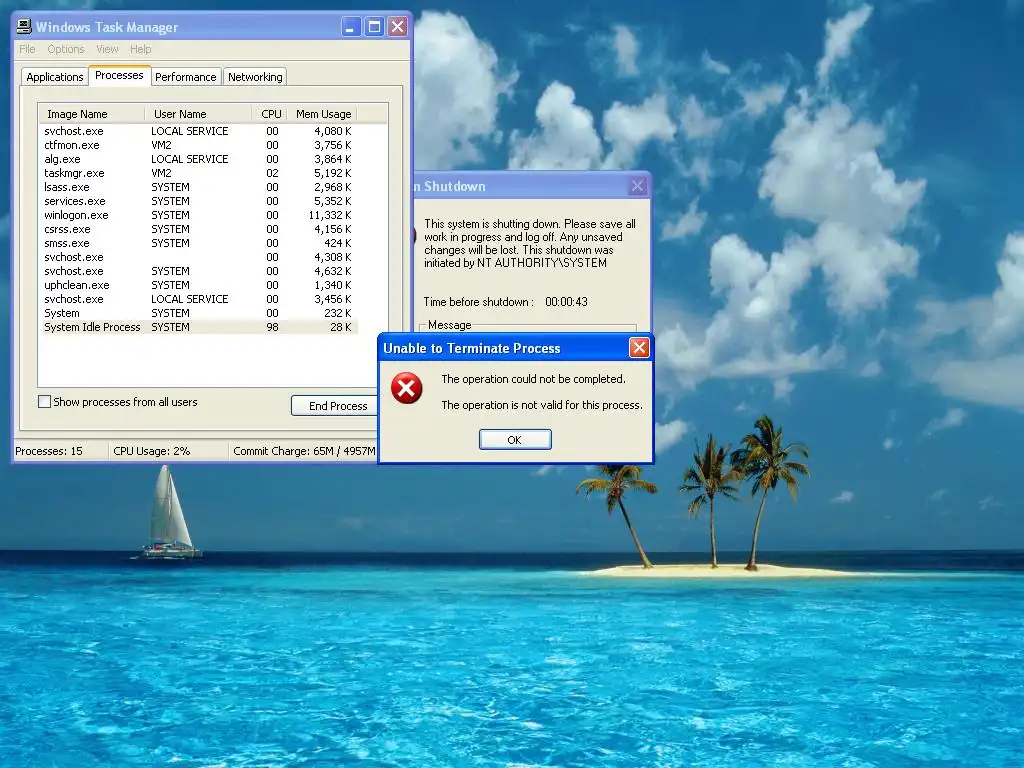Select the Processes tab
The image size is (1024, 768).
(x=119, y=75)
